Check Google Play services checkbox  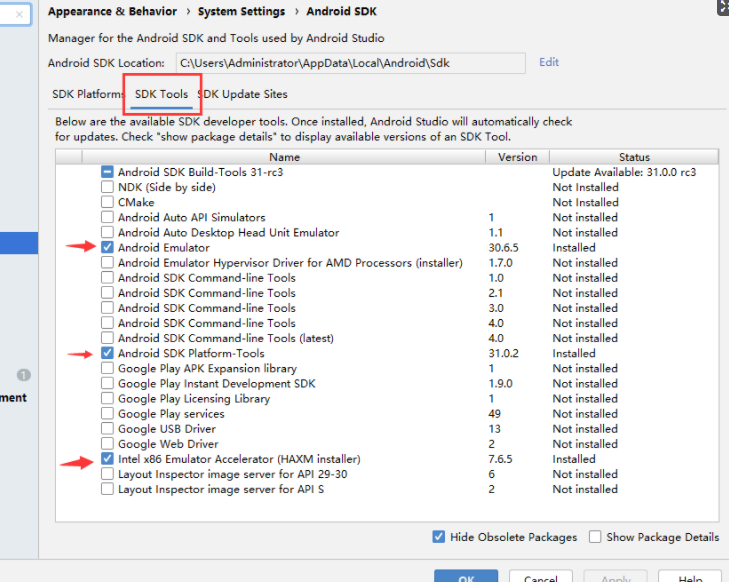click(x=107, y=414)
